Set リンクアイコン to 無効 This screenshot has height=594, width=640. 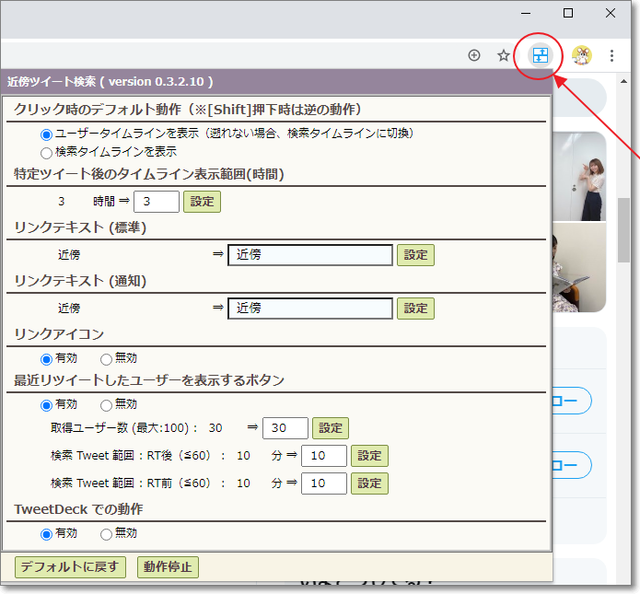[107, 359]
